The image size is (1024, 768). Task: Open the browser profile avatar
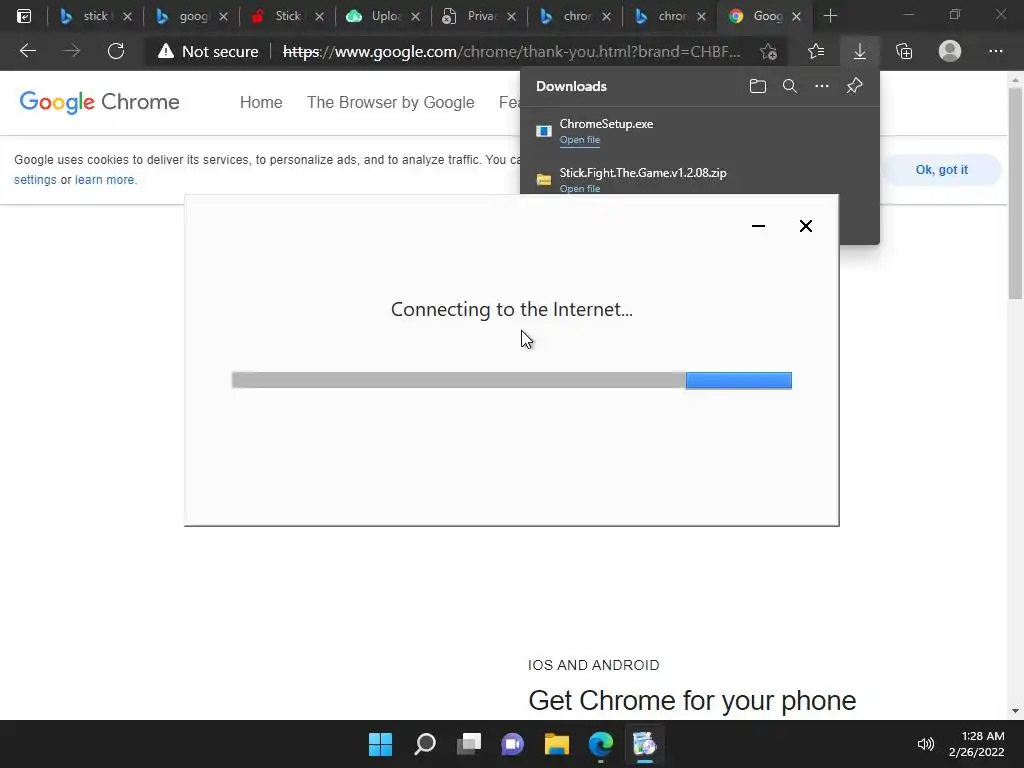[950, 51]
